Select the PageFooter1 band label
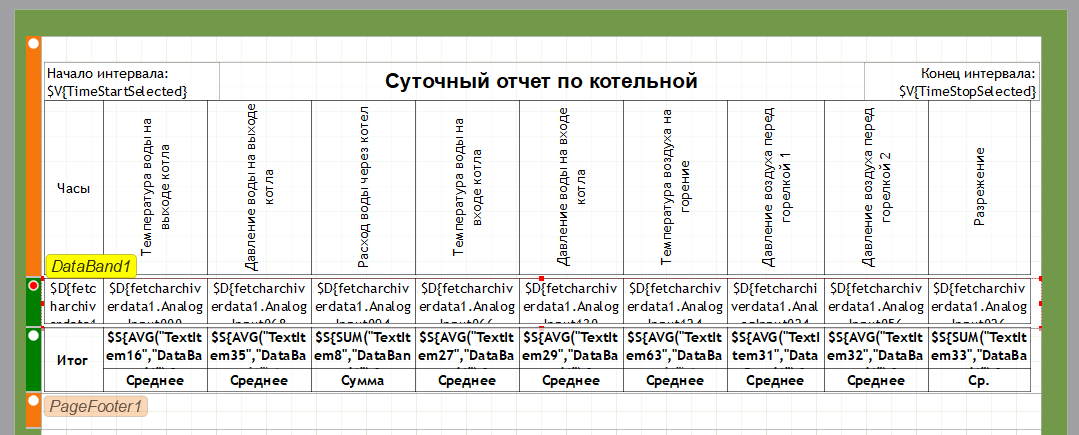 pyautogui.click(x=95, y=405)
